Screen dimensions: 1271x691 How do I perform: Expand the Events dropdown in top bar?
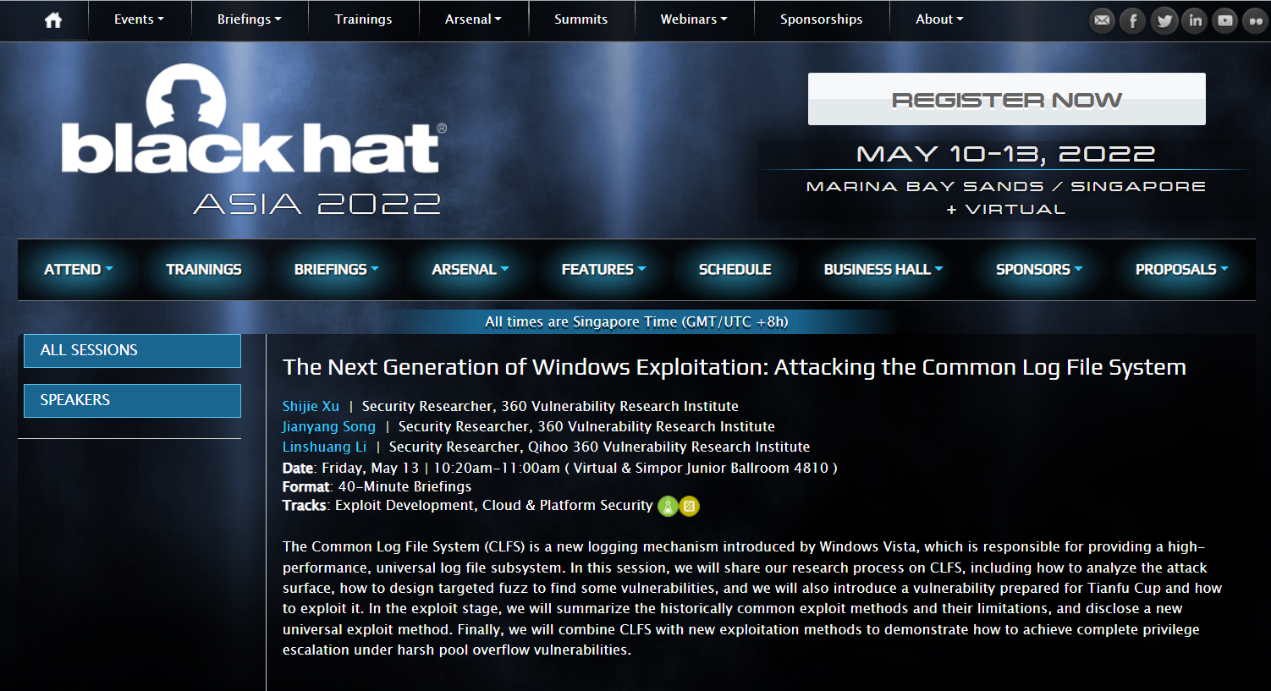[138, 19]
